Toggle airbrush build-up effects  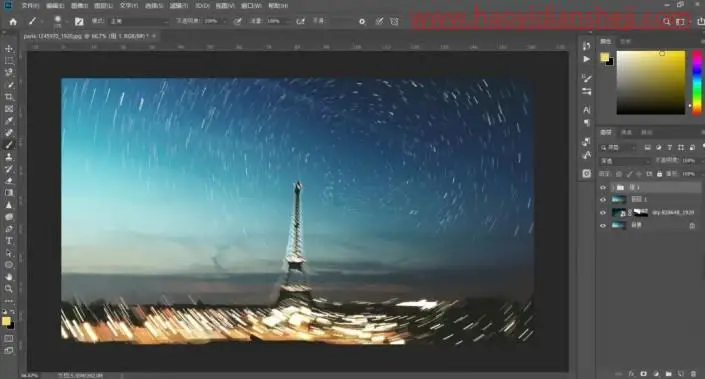pos(300,21)
